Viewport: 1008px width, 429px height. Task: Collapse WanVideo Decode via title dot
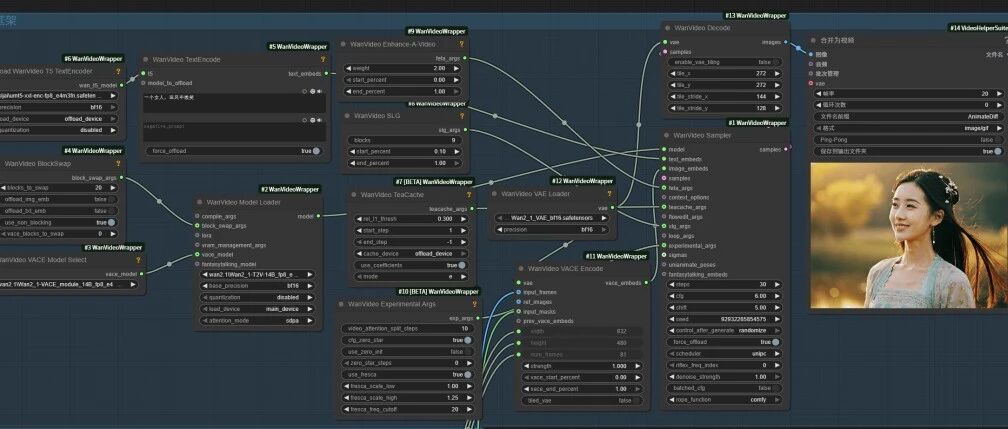point(667,28)
